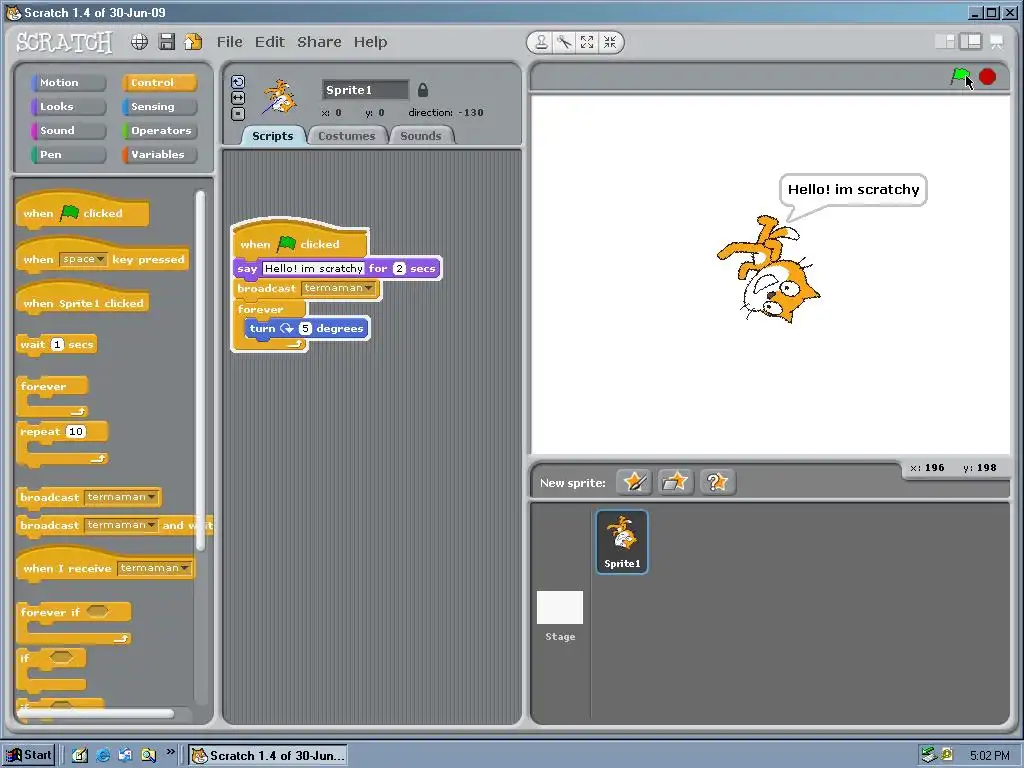The image size is (1024, 768).
Task: Select the Motion block category
Action: tap(68, 82)
